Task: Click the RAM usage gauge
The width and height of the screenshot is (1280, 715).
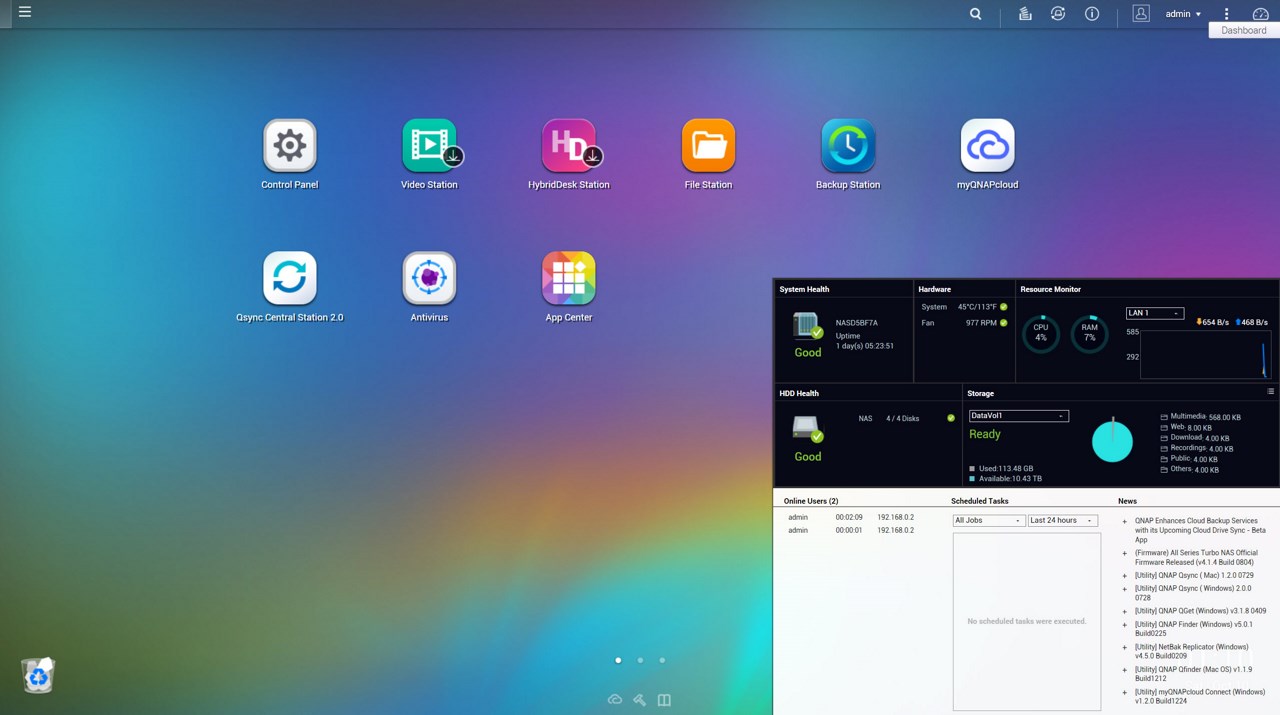Action: coord(1090,334)
